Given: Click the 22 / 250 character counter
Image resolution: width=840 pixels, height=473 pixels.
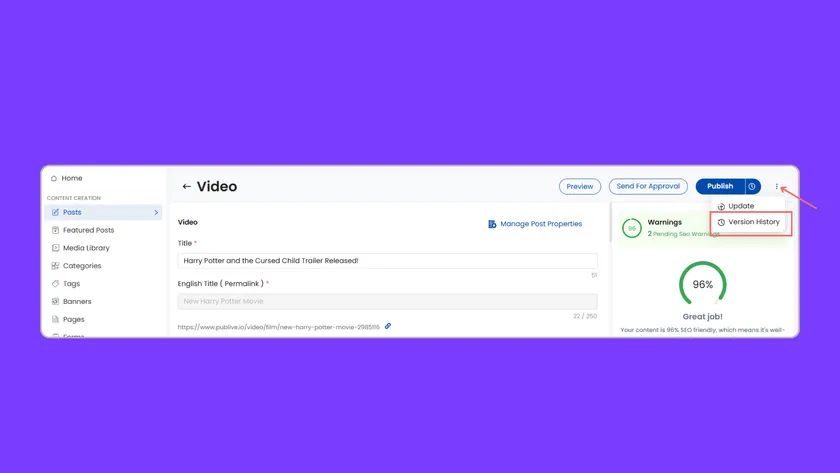Looking at the screenshot, I should click(x=585, y=316).
